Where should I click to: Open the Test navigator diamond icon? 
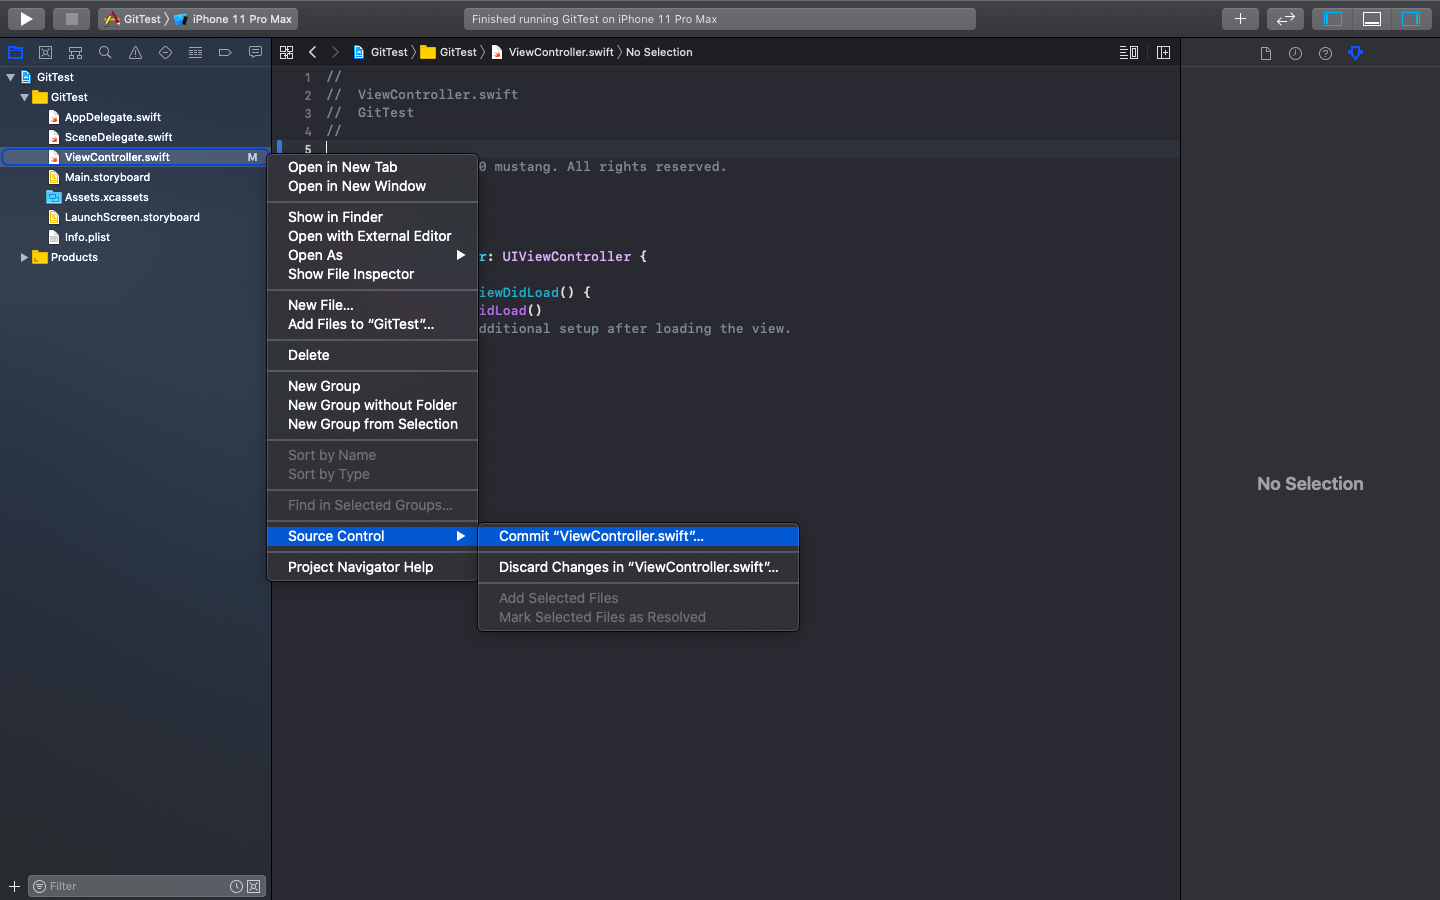(x=165, y=52)
